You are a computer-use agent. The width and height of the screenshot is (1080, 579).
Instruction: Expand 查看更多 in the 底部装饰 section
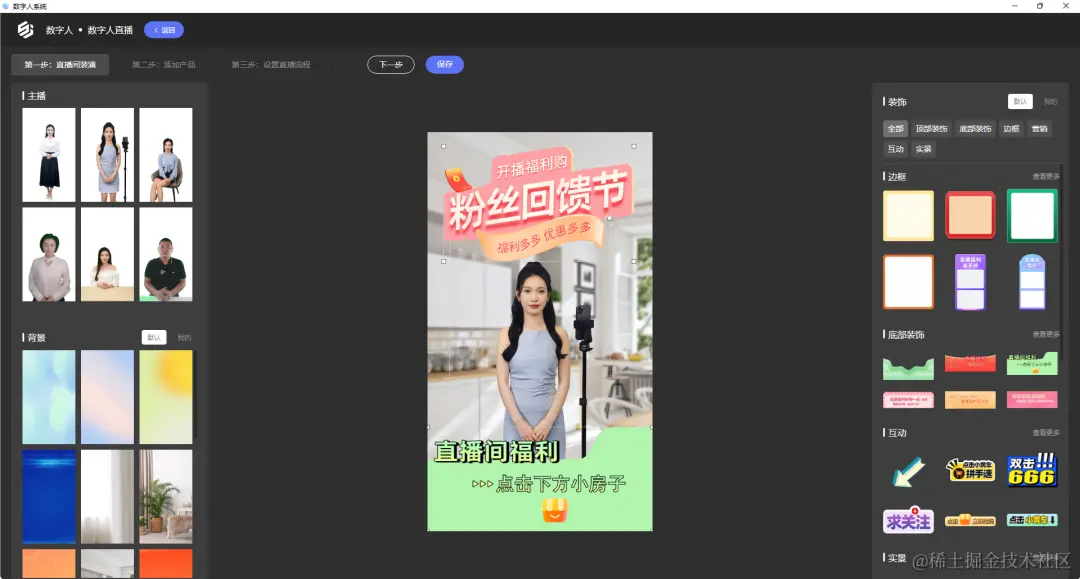point(1044,334)
